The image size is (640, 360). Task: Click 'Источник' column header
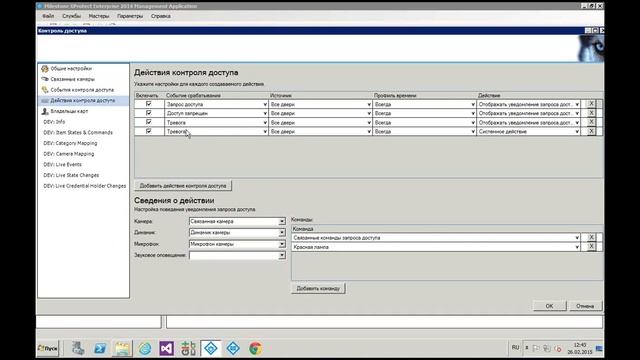(281, 96)
